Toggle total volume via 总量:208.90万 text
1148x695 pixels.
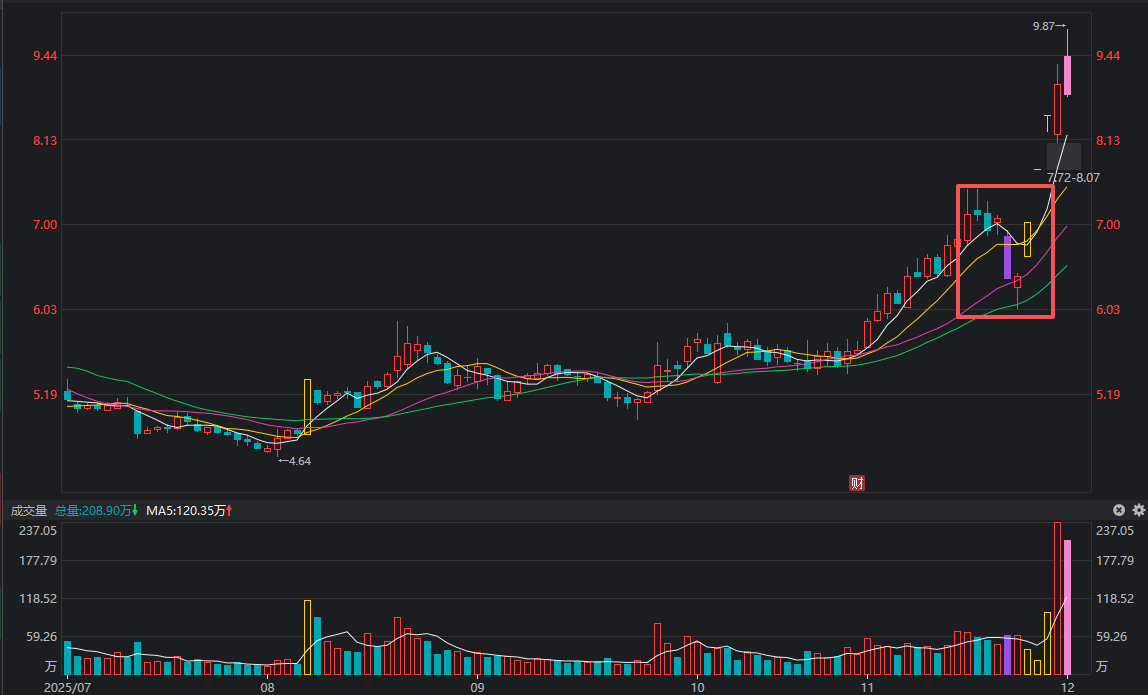(x=96, y=510)
